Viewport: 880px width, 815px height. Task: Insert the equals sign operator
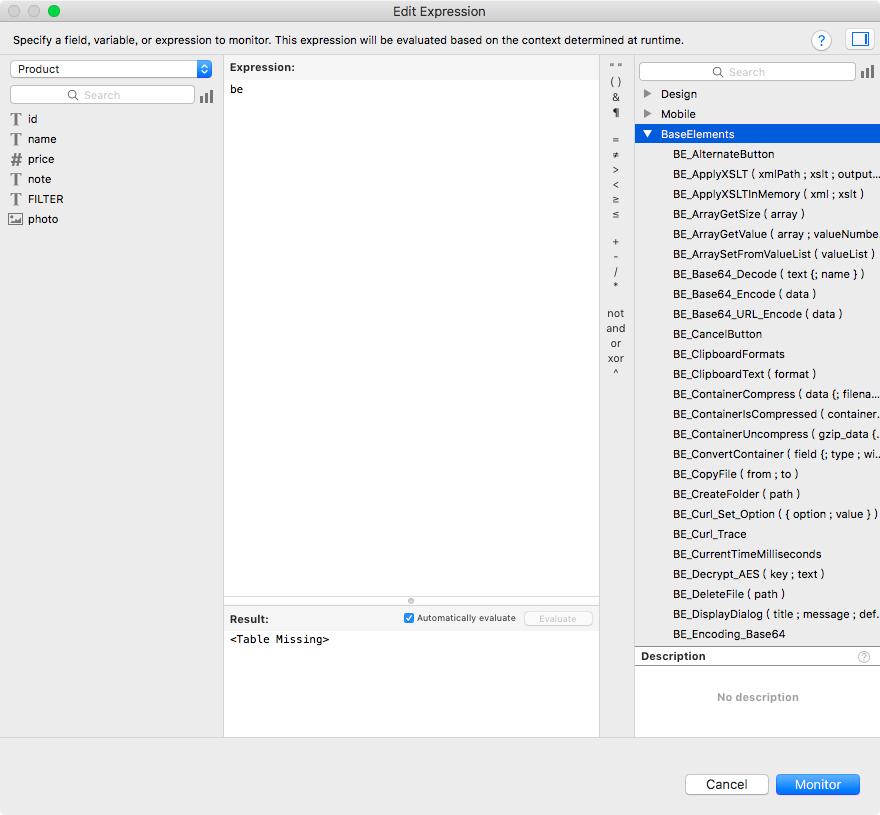pos(616,140)
